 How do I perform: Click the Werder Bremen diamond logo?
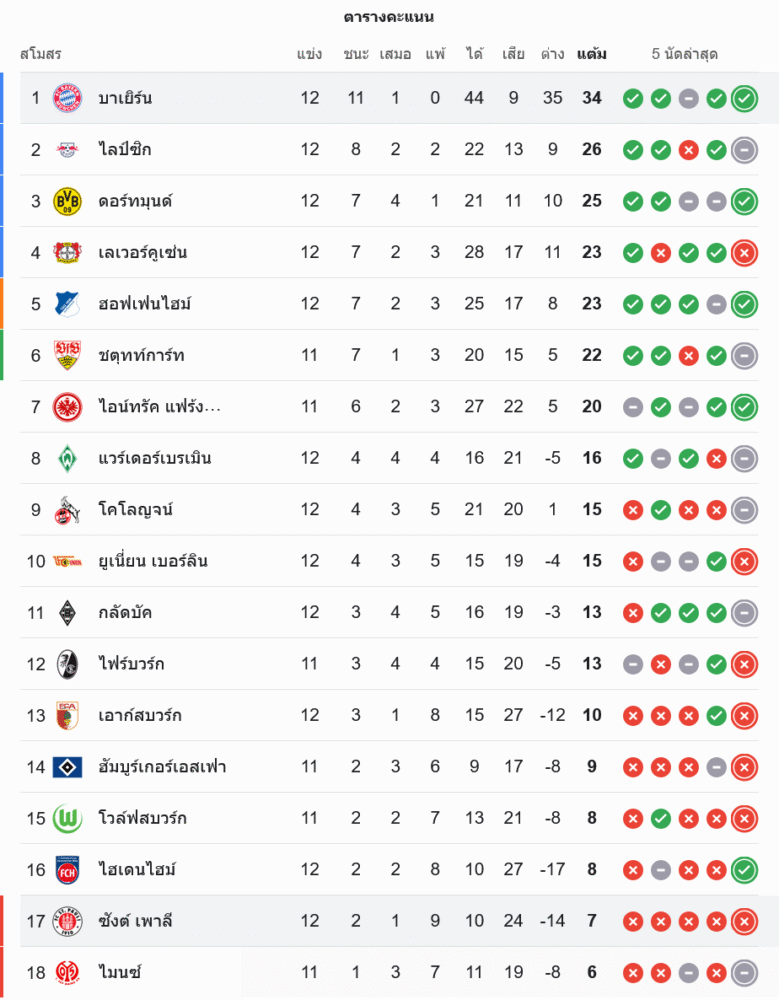(67, 459)
